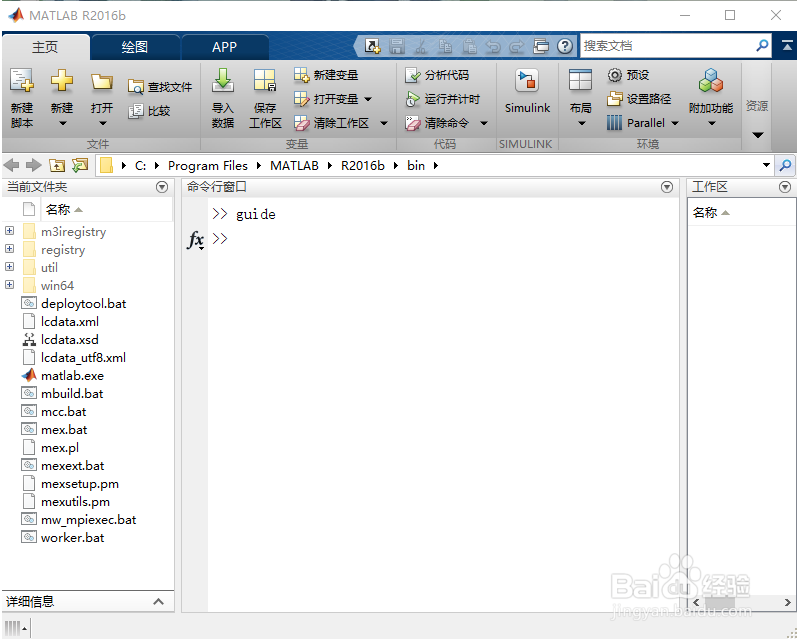Screen dimensions: 797x639
Task: Select matlab.exe in file list
Action: pyautogui.click(x=72, y=376)
